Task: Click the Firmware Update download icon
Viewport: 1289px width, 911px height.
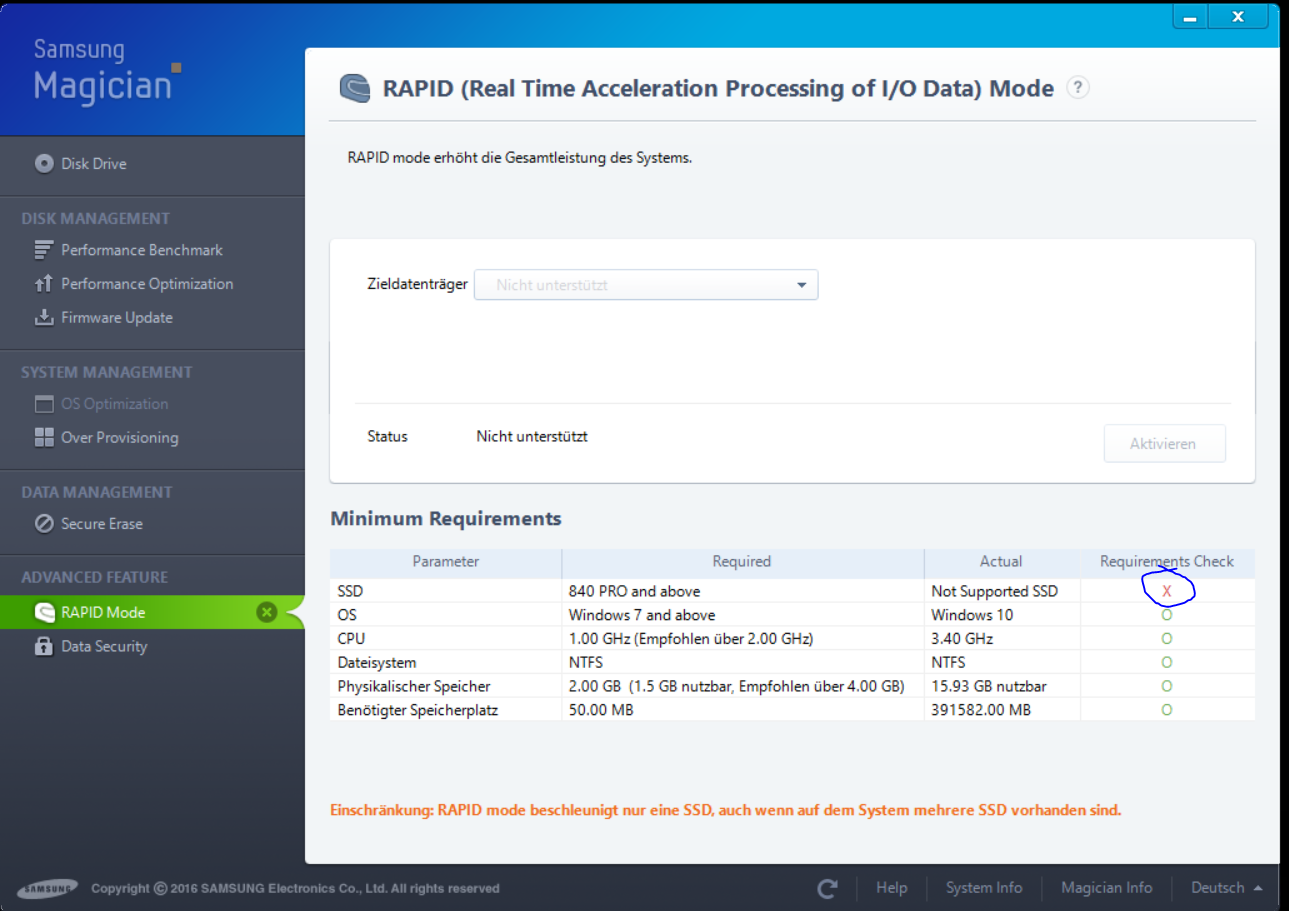Action: tap(44, 318)
